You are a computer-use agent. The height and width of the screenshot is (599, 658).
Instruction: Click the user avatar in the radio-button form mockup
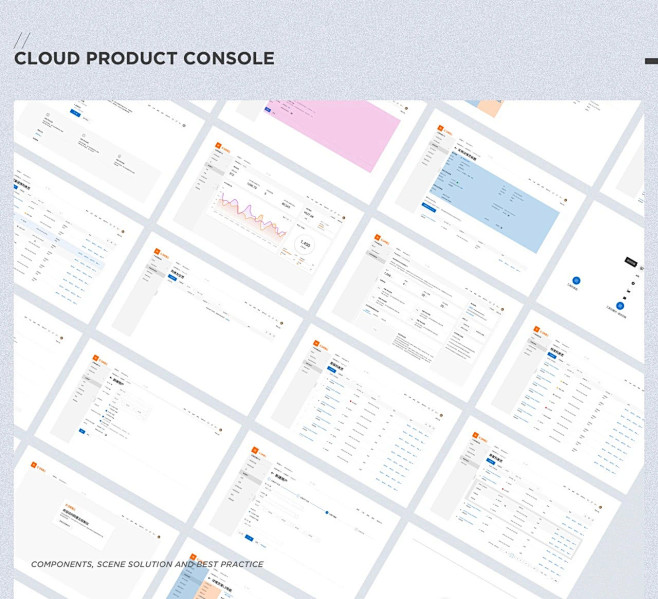click(221, 430)
